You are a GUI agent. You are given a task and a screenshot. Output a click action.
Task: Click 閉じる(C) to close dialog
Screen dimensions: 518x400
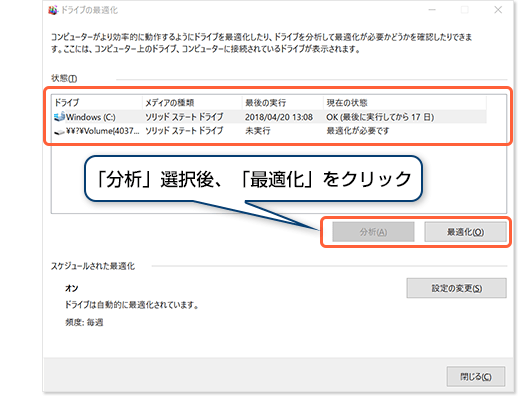476,377
